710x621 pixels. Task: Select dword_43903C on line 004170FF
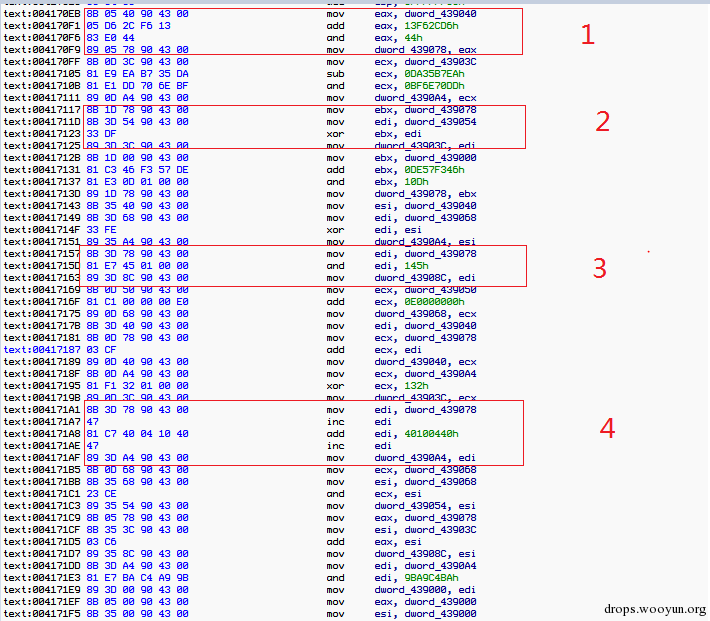440,62
